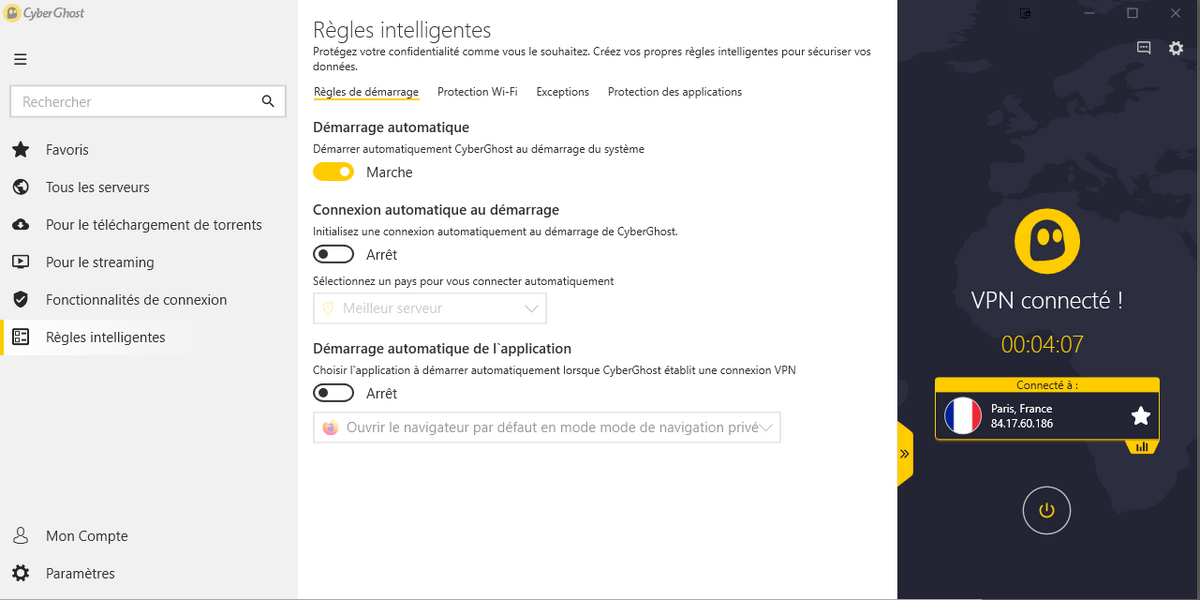Click the search magnifier icon
This screenshot has height=600, width=1200.
(x=267, y=101)
